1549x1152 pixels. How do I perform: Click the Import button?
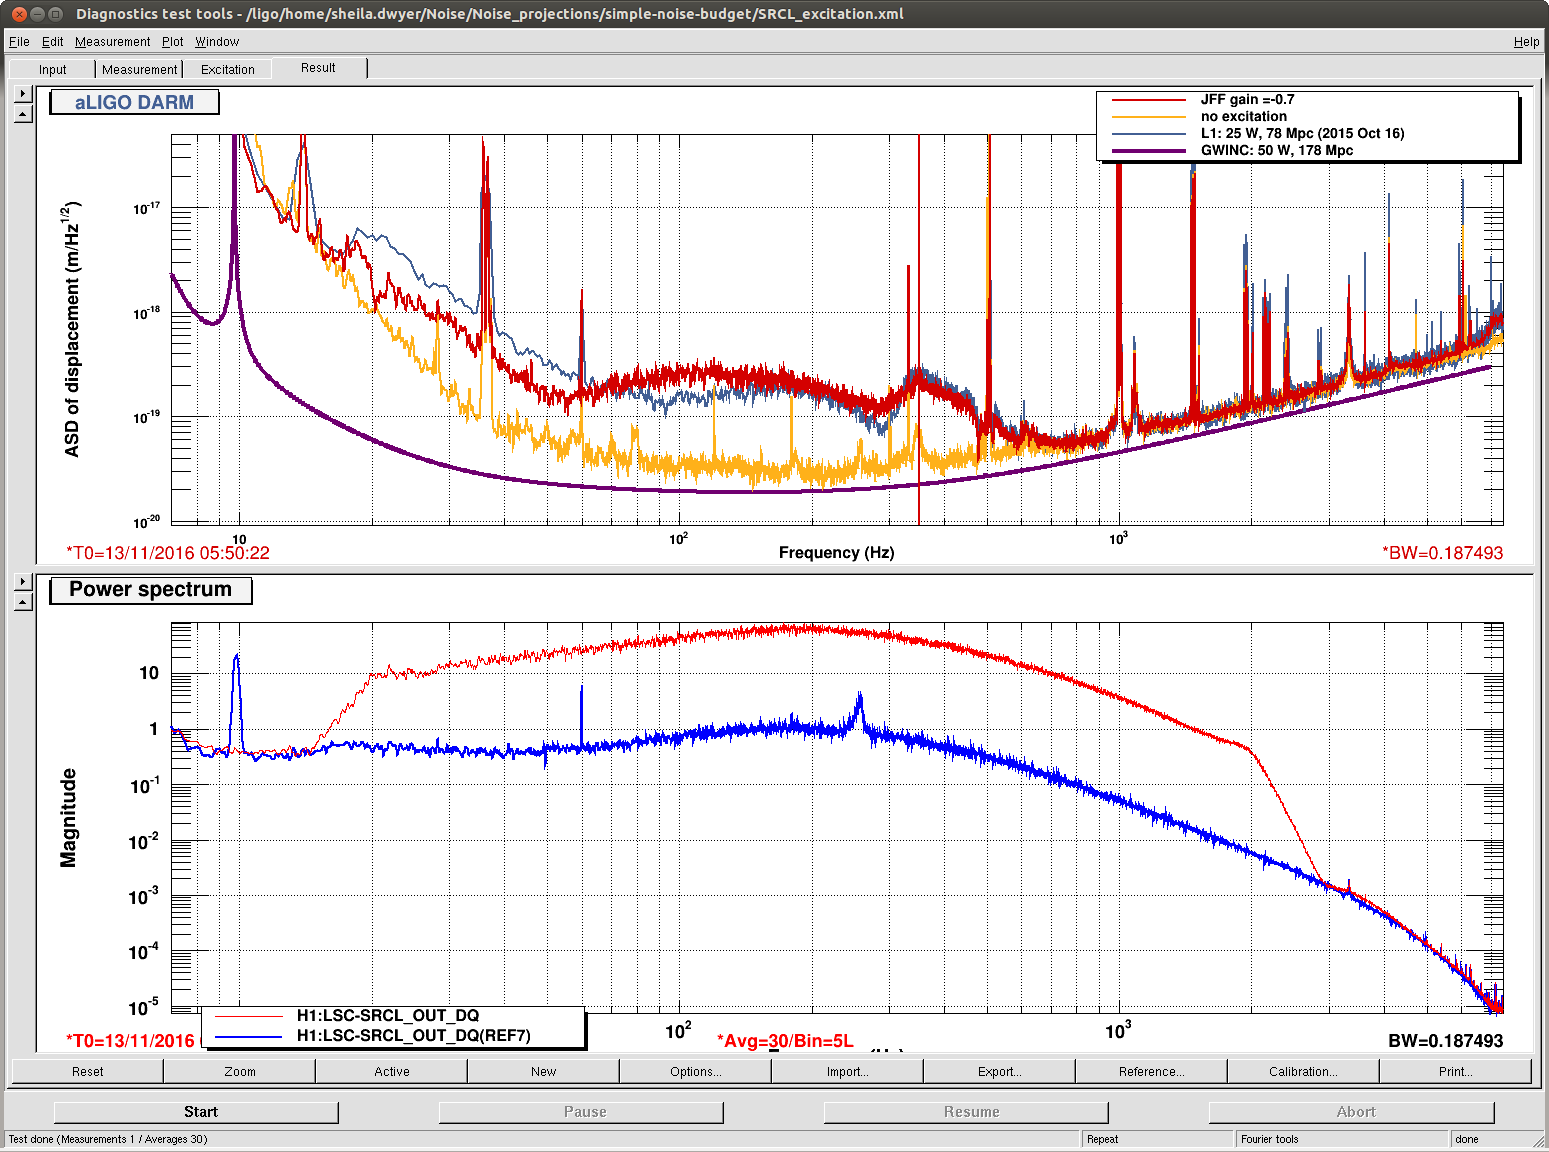847,1071
